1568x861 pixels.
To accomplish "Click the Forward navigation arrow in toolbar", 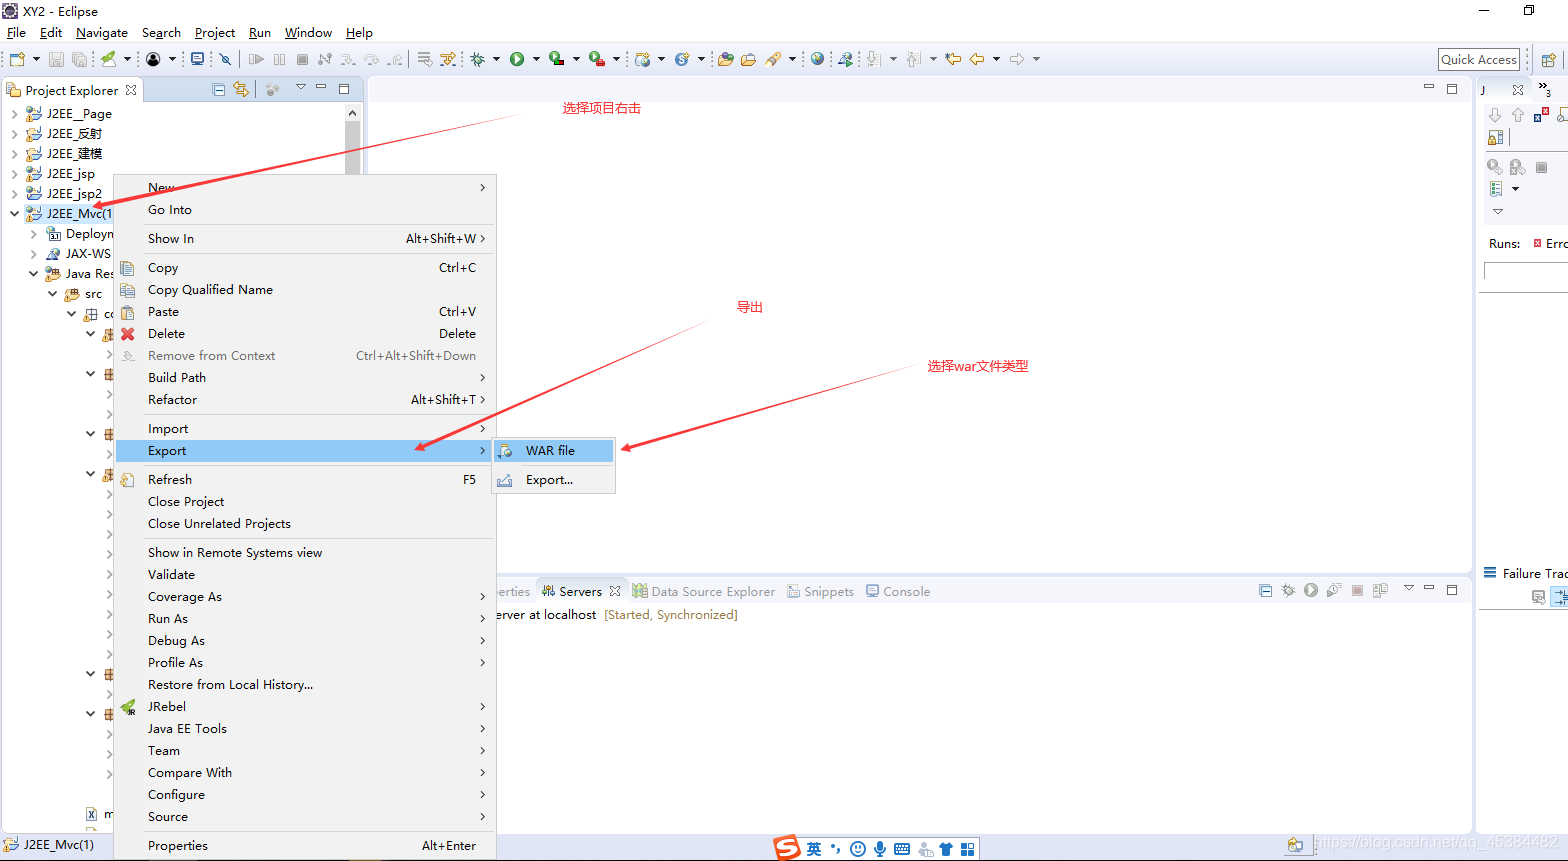I will [1017, 59].
